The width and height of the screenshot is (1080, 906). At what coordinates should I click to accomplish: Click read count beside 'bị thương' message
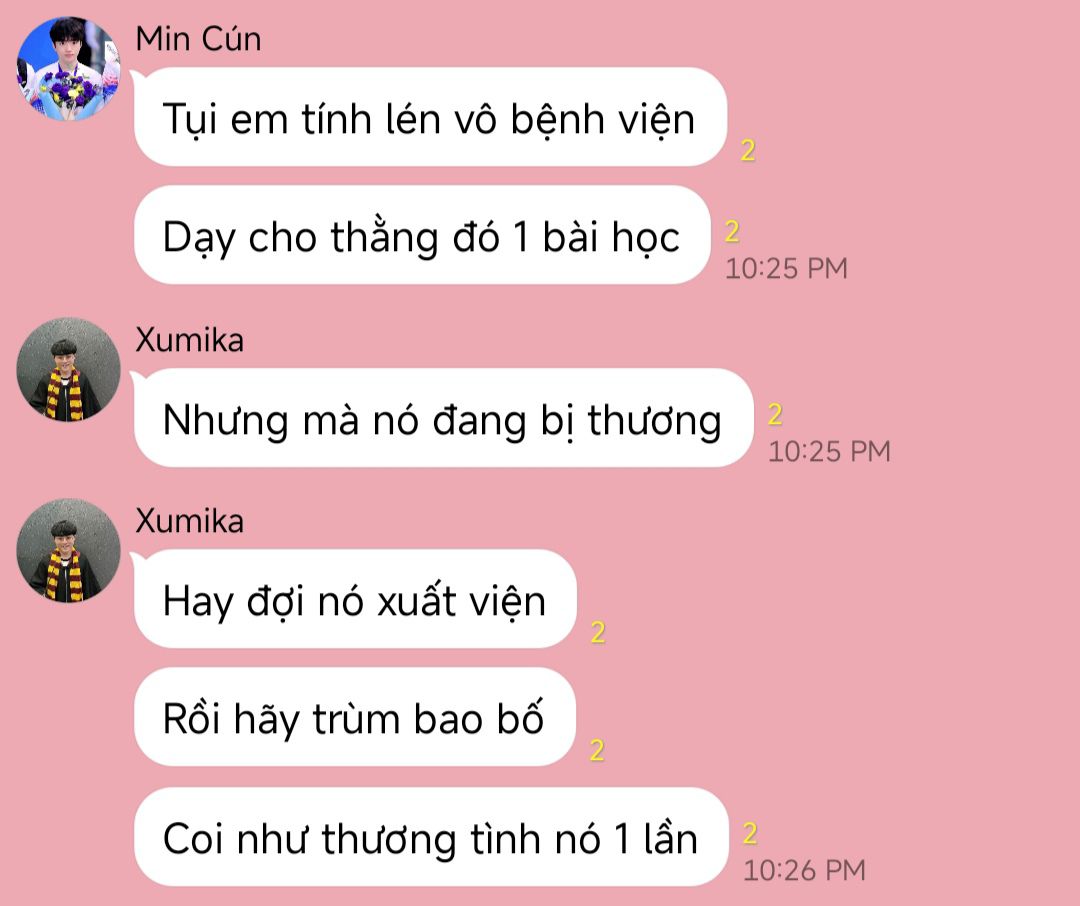click(x=776, y=415)
